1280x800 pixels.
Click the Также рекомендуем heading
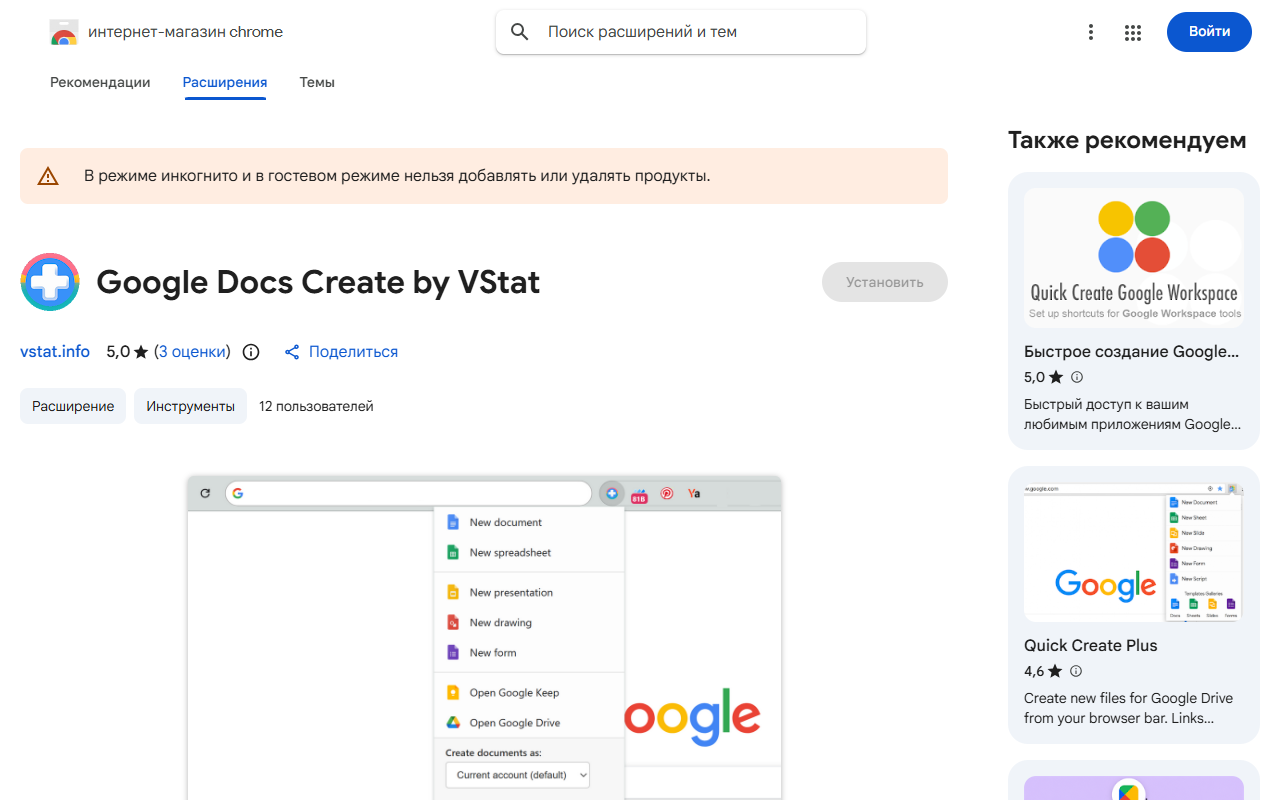tap(1127, 140)
